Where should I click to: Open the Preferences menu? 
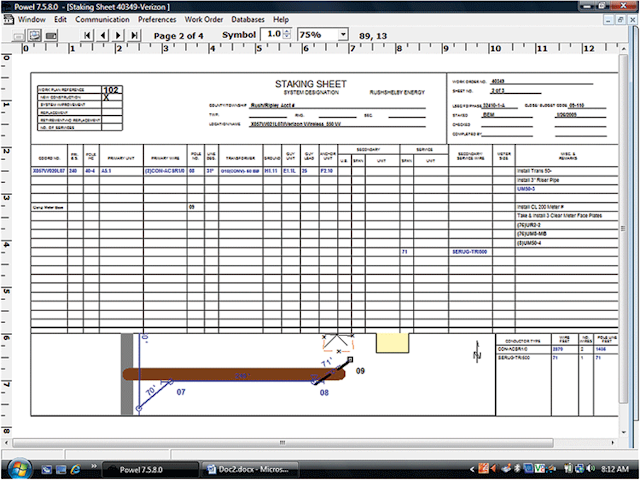157,19
